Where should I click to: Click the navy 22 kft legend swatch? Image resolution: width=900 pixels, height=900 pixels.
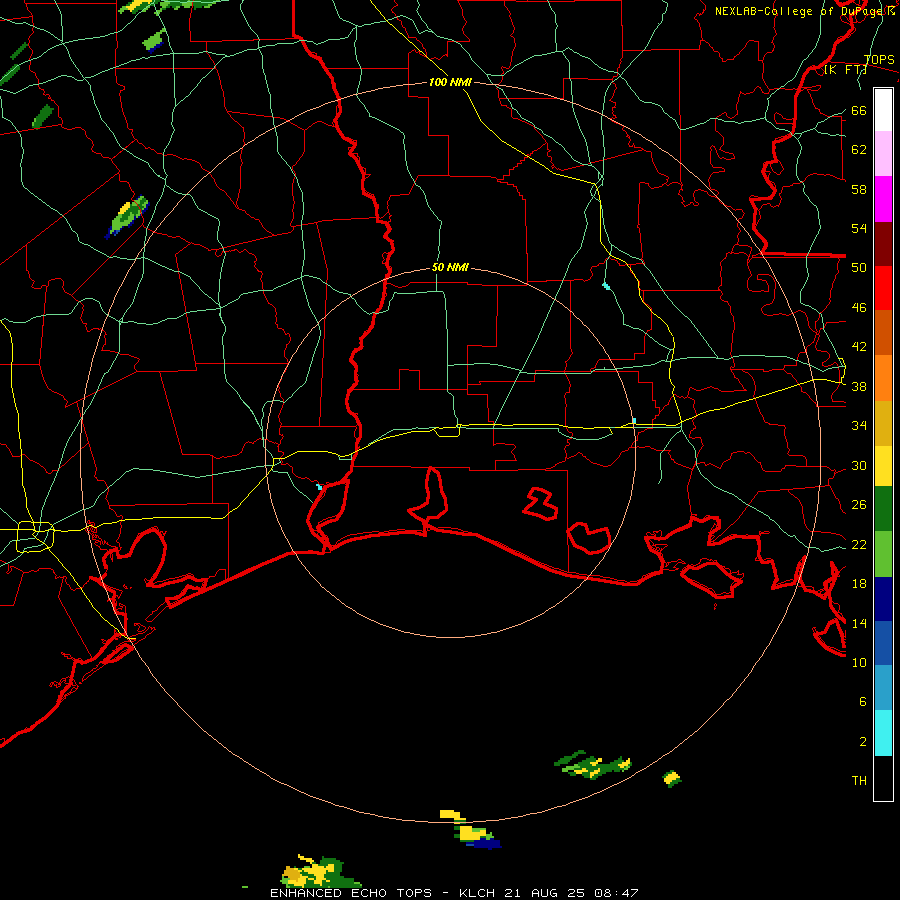(x=883, y=599)
